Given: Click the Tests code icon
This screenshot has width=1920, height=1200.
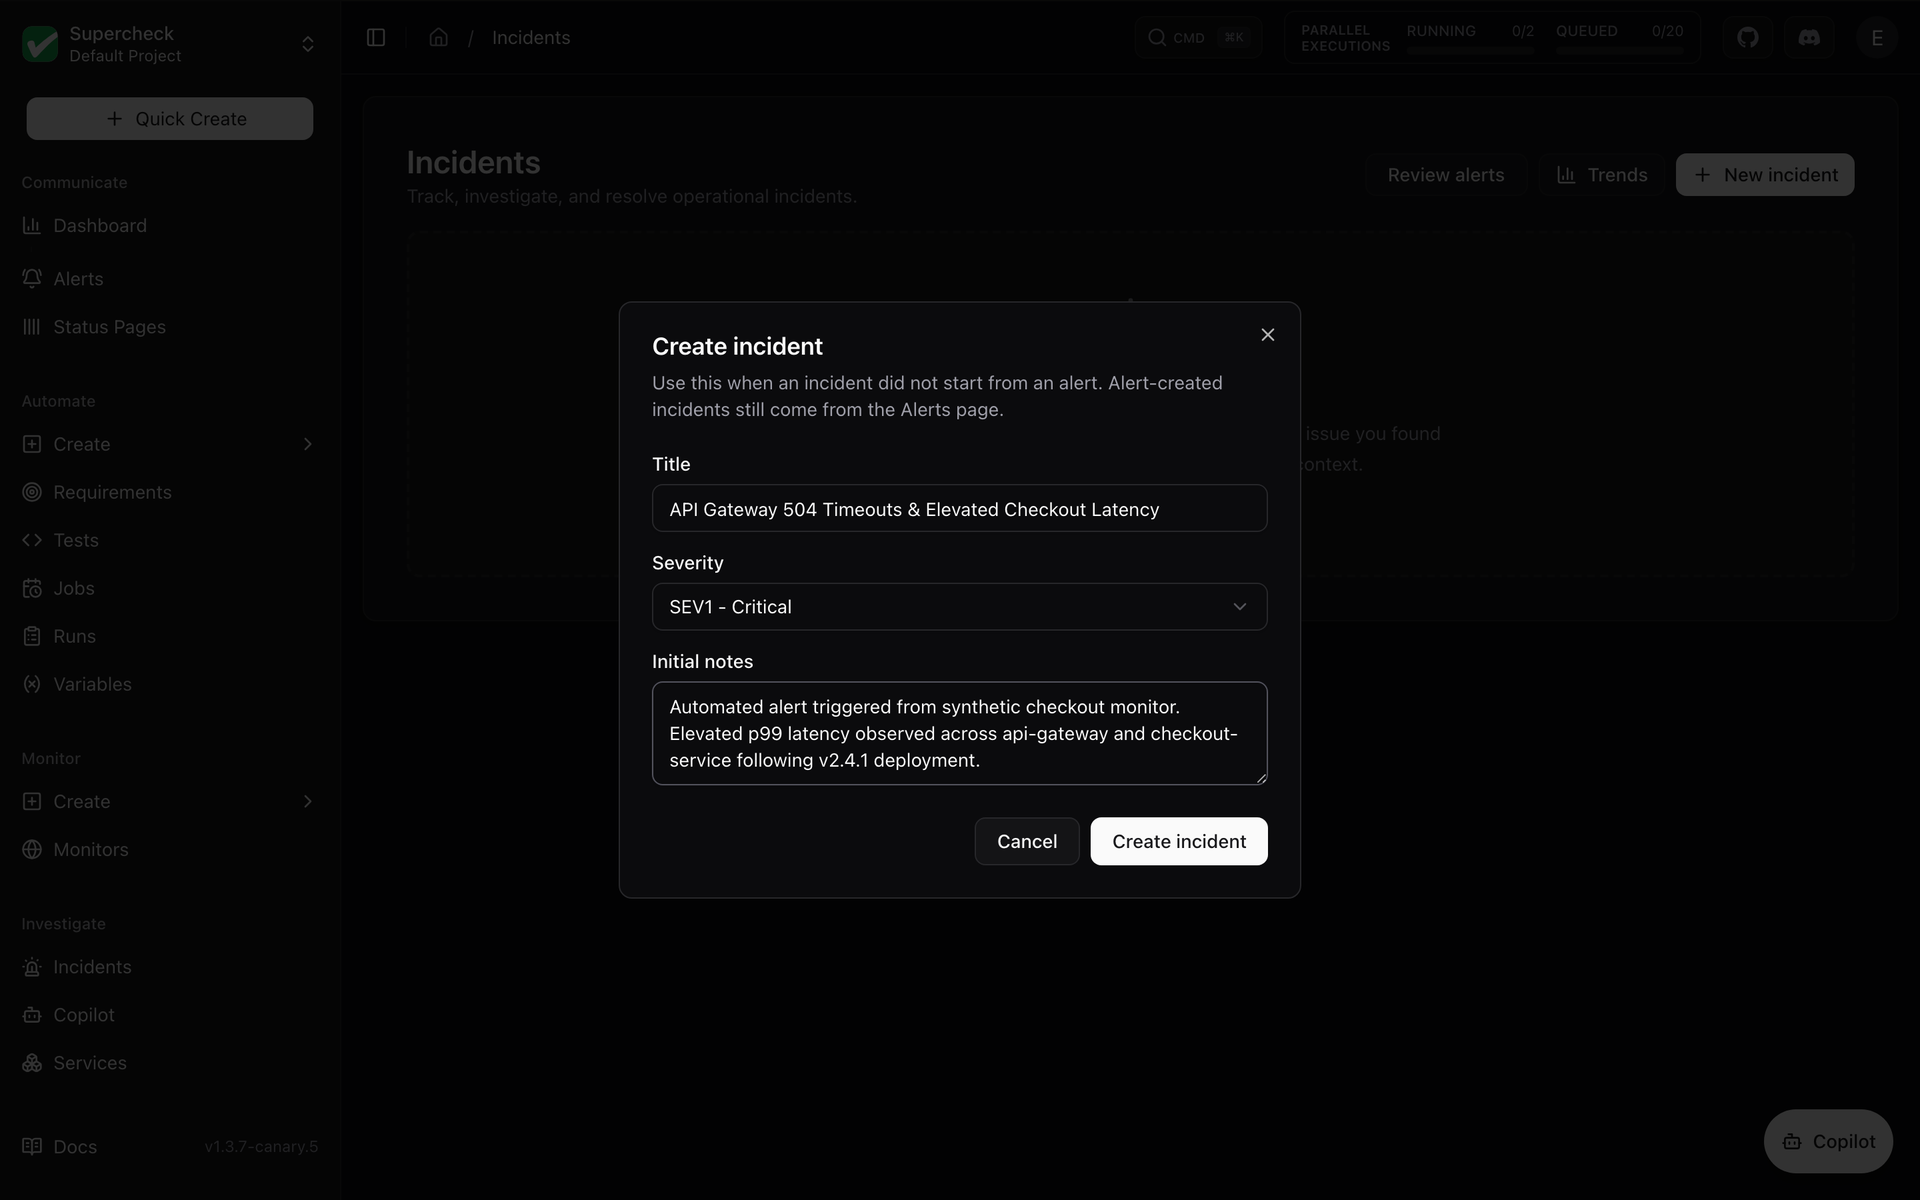Looking at the screenshot, I should pyautogui.click(x=32, y=540).
